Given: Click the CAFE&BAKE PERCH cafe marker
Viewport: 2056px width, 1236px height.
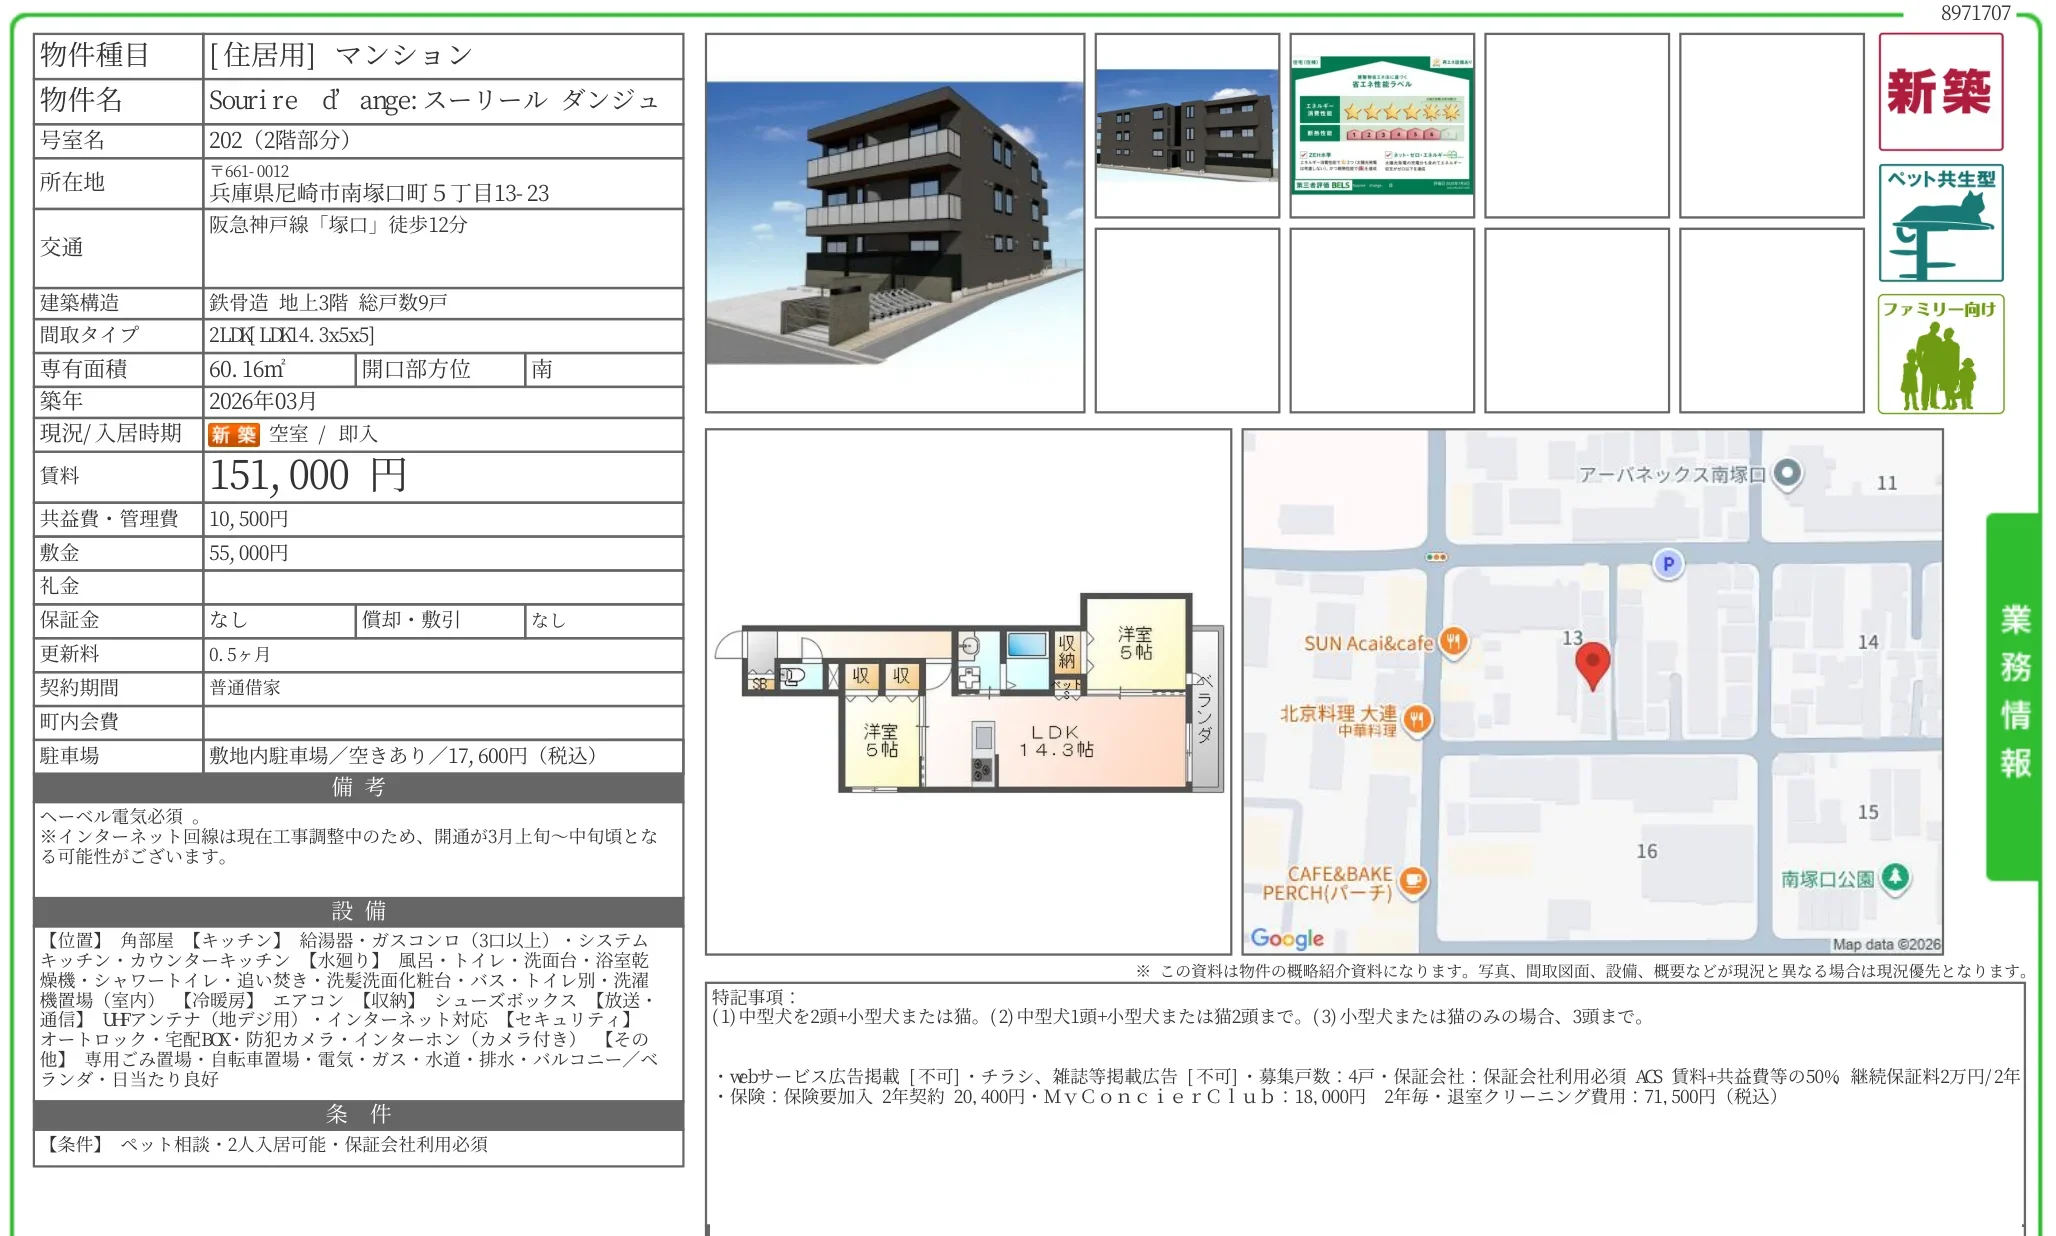Looking at the screenshot, I should (1412, 880).
